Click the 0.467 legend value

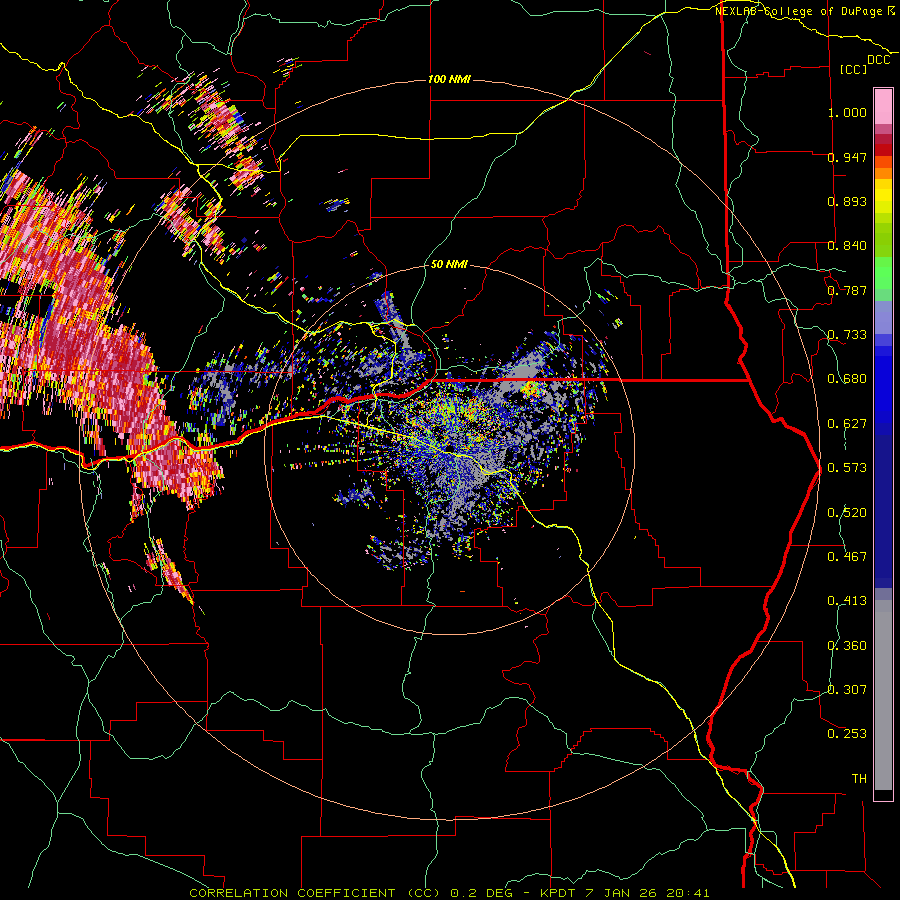pyautogui.click(x=847, y=557)
